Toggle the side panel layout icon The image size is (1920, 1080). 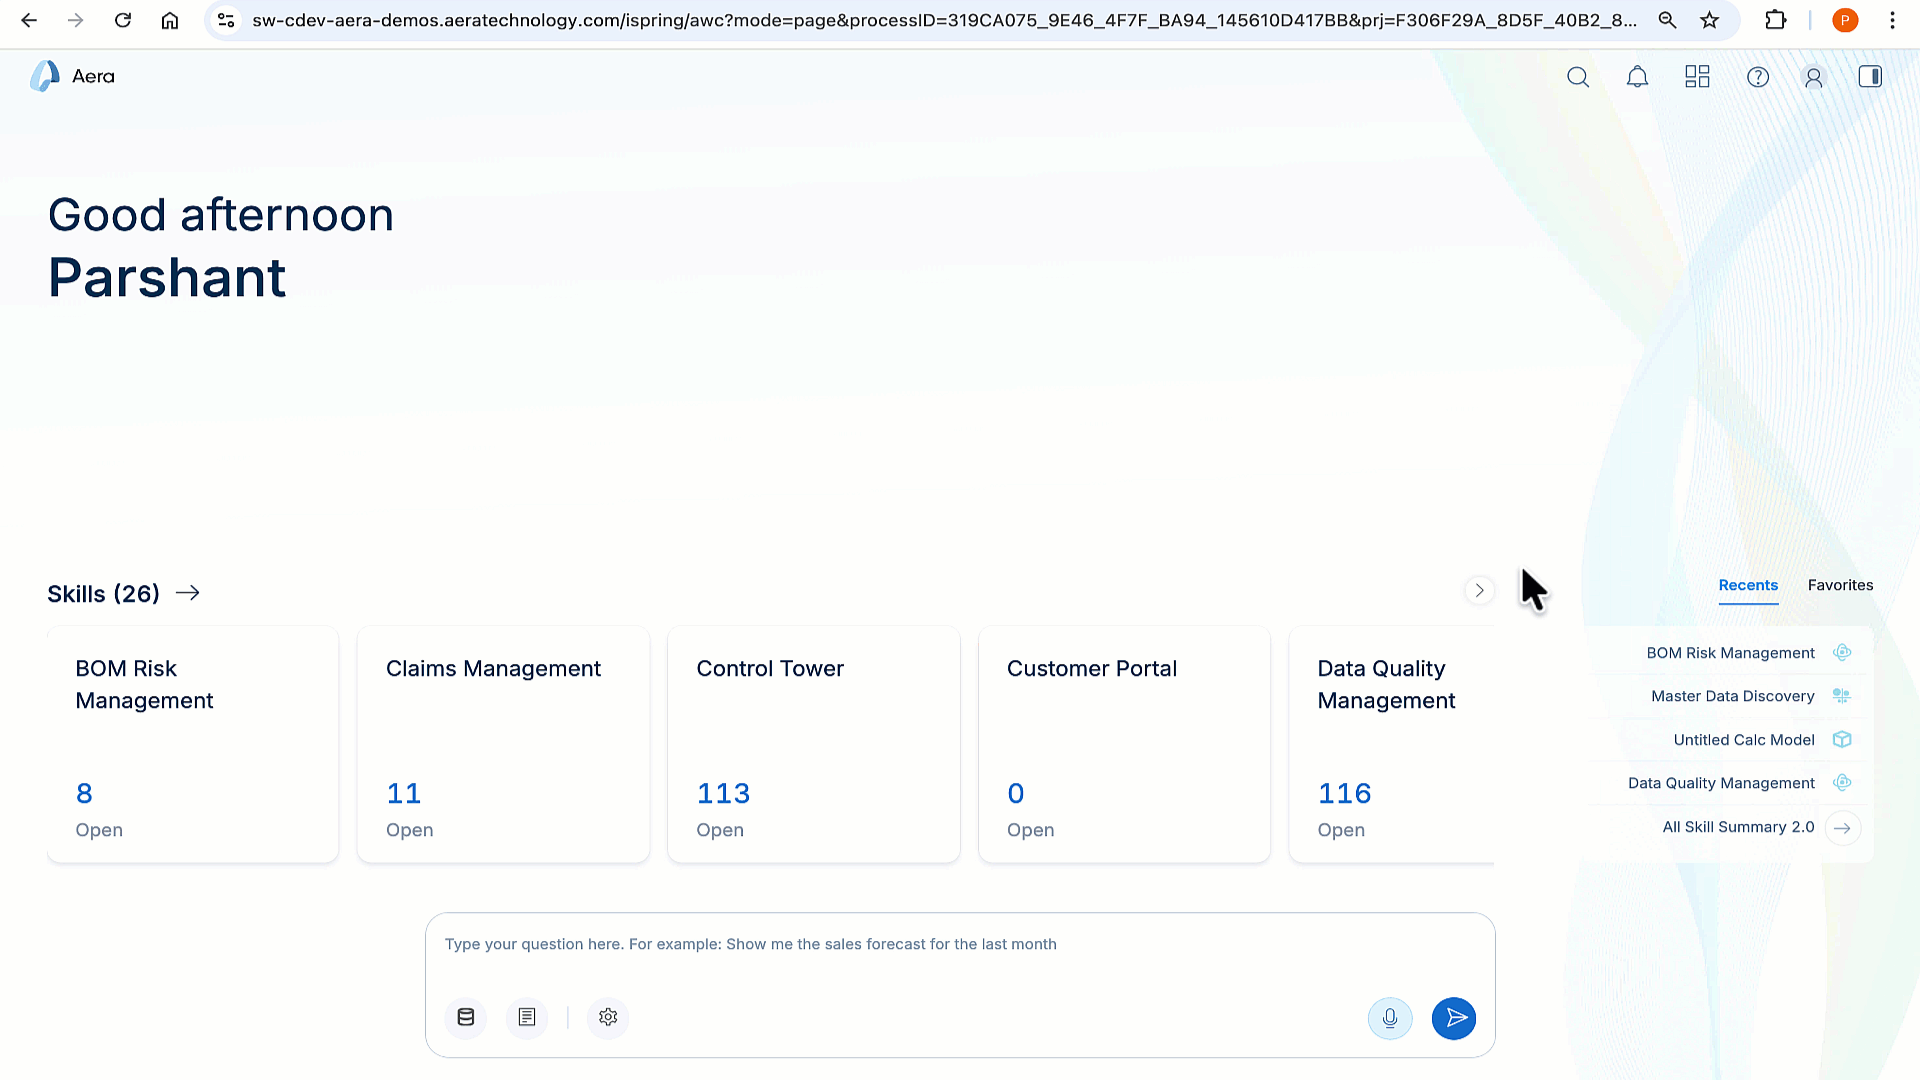(1870, 77)
